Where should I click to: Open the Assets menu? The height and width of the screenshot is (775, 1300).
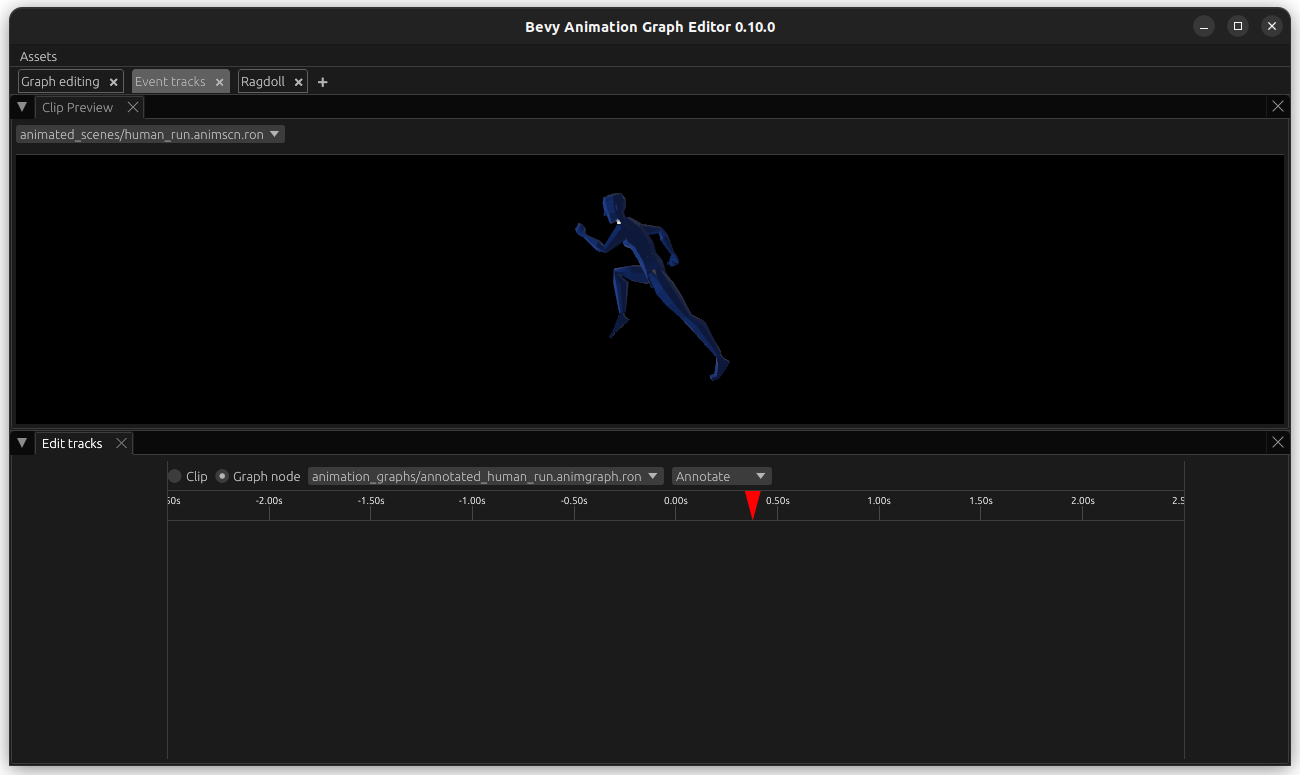38,56
